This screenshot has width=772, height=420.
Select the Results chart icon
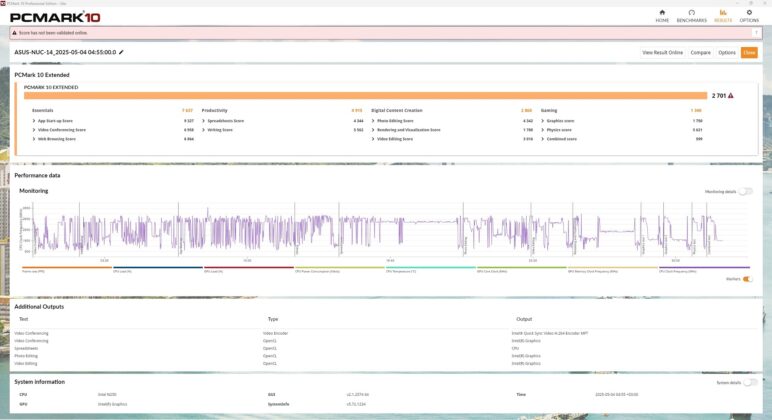[723, 12]
